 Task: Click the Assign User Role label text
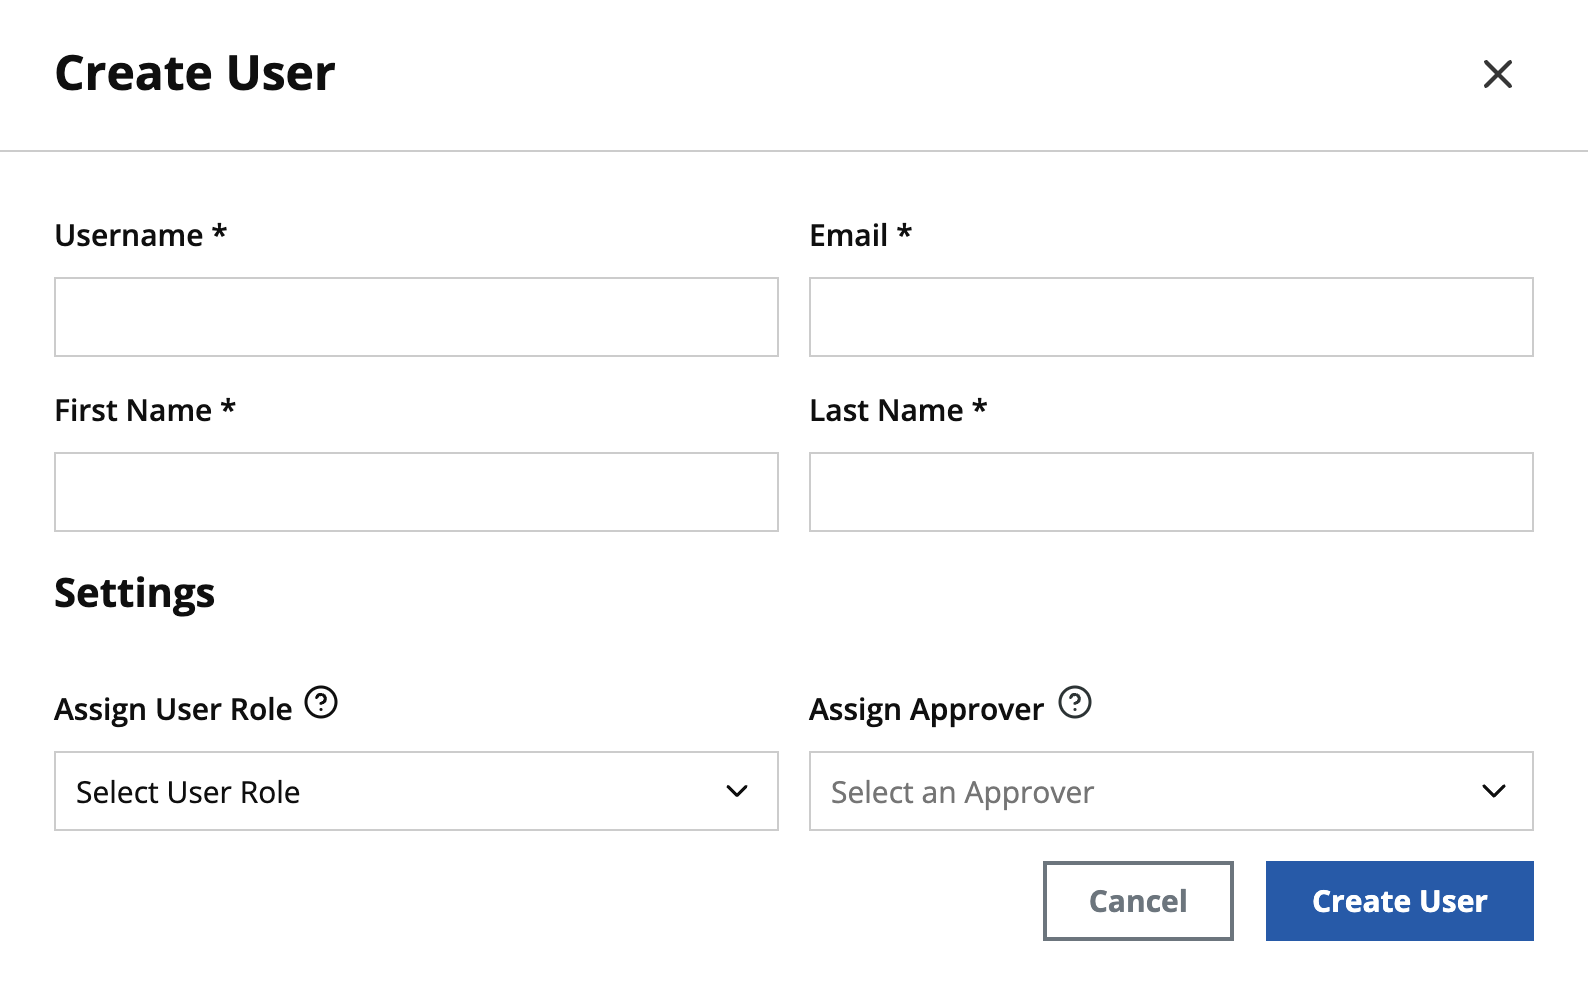point(173,709)
